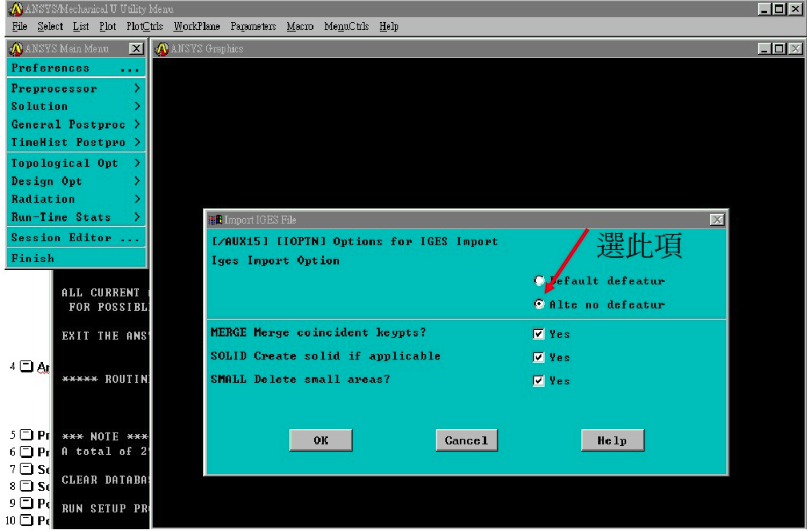The height and width of the screenshot is (531, 807).
Task: Click outline item icon numbered 8
Action: [x=26, y=486]
